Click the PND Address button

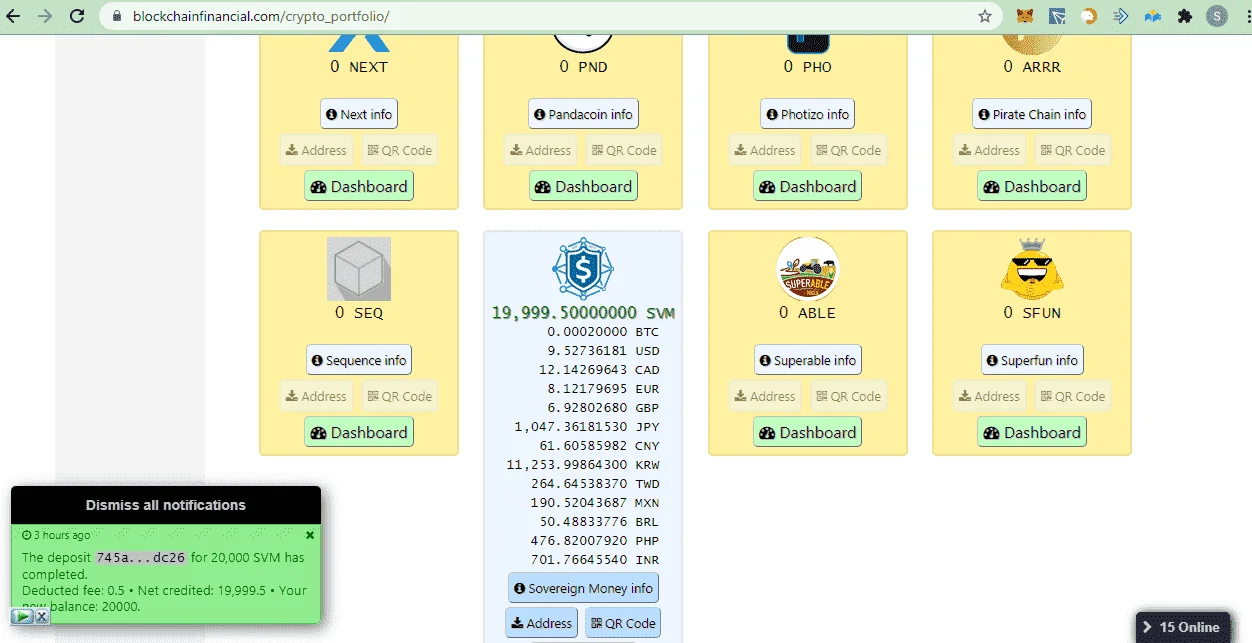pos(541,150)
